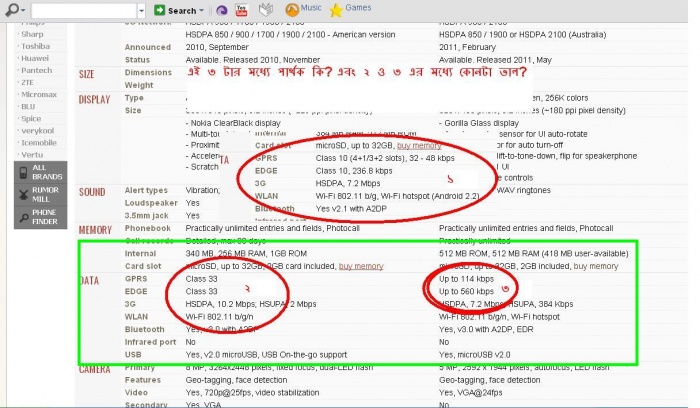Image resolution: width=700 pixels, height=408 pixels.
Task: Click the Bluetooth row label in DATA
Action: pyautogui.click(x=144, y=329)
